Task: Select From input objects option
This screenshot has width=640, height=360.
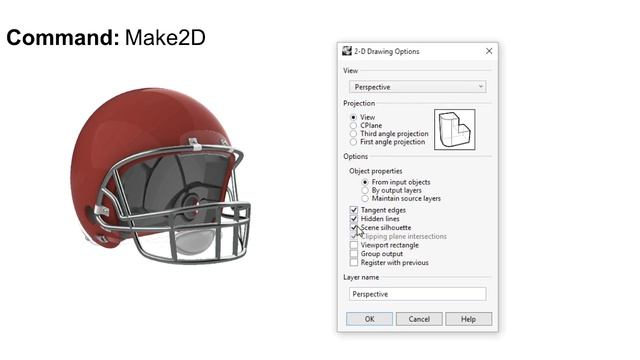Action: point(365,182)
